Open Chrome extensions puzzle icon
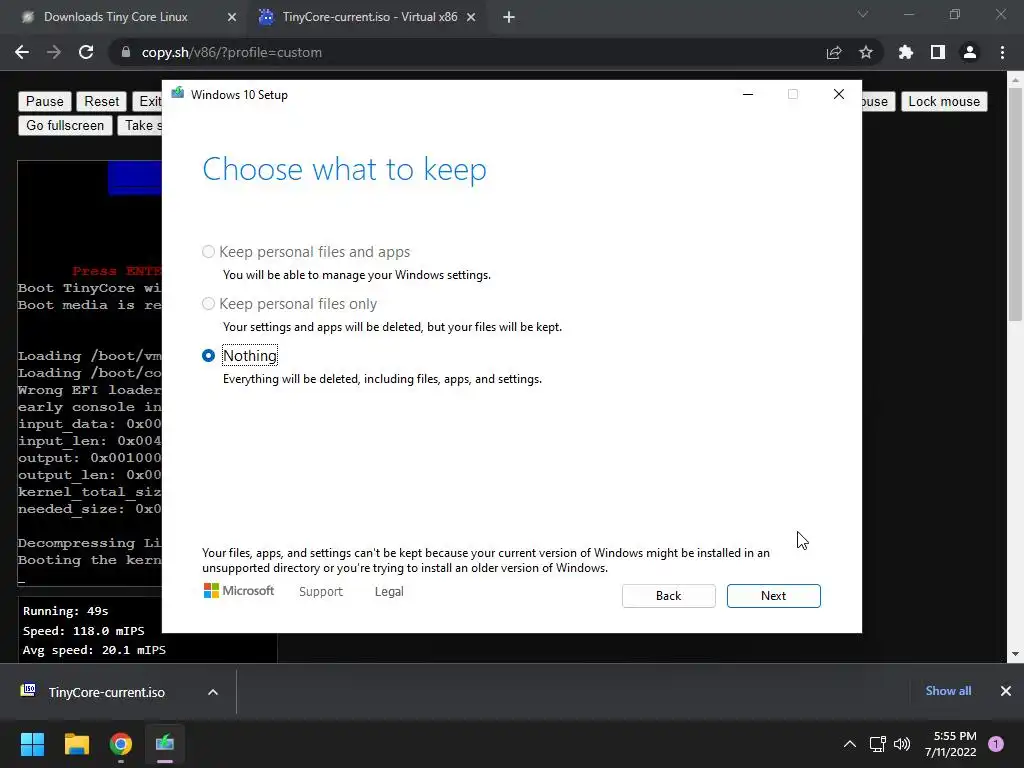Image resolution: width=1024 pixels, height=768 pixels. (x=905, y=52)
